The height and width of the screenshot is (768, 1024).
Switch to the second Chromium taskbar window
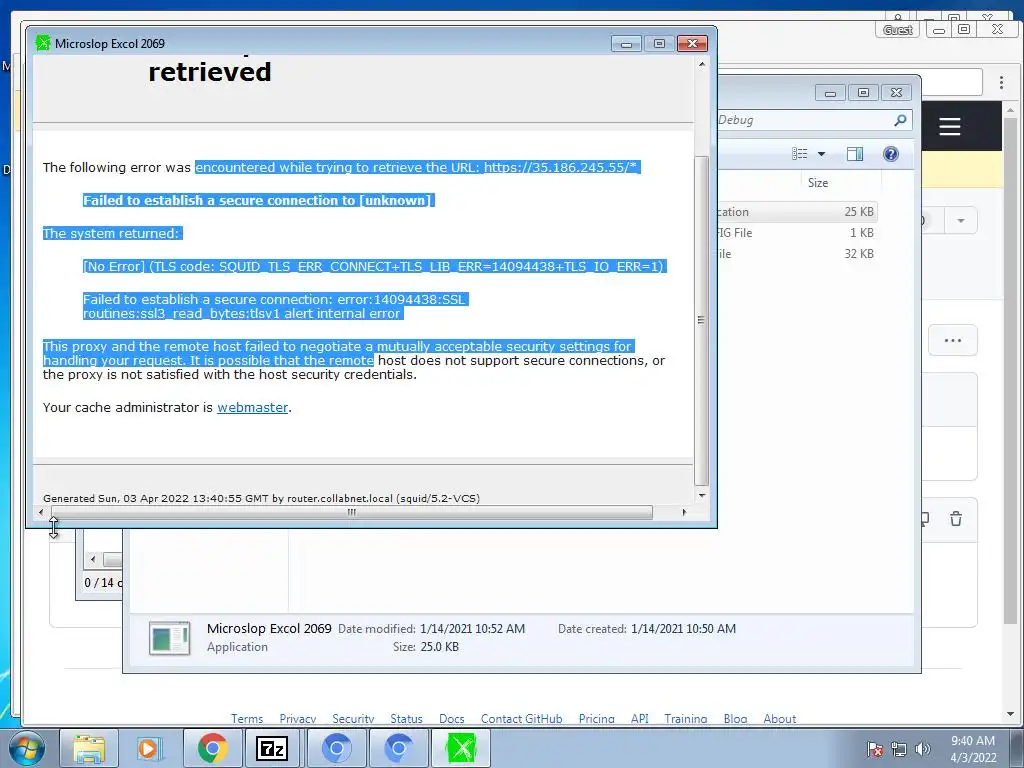tap(398, 748)
